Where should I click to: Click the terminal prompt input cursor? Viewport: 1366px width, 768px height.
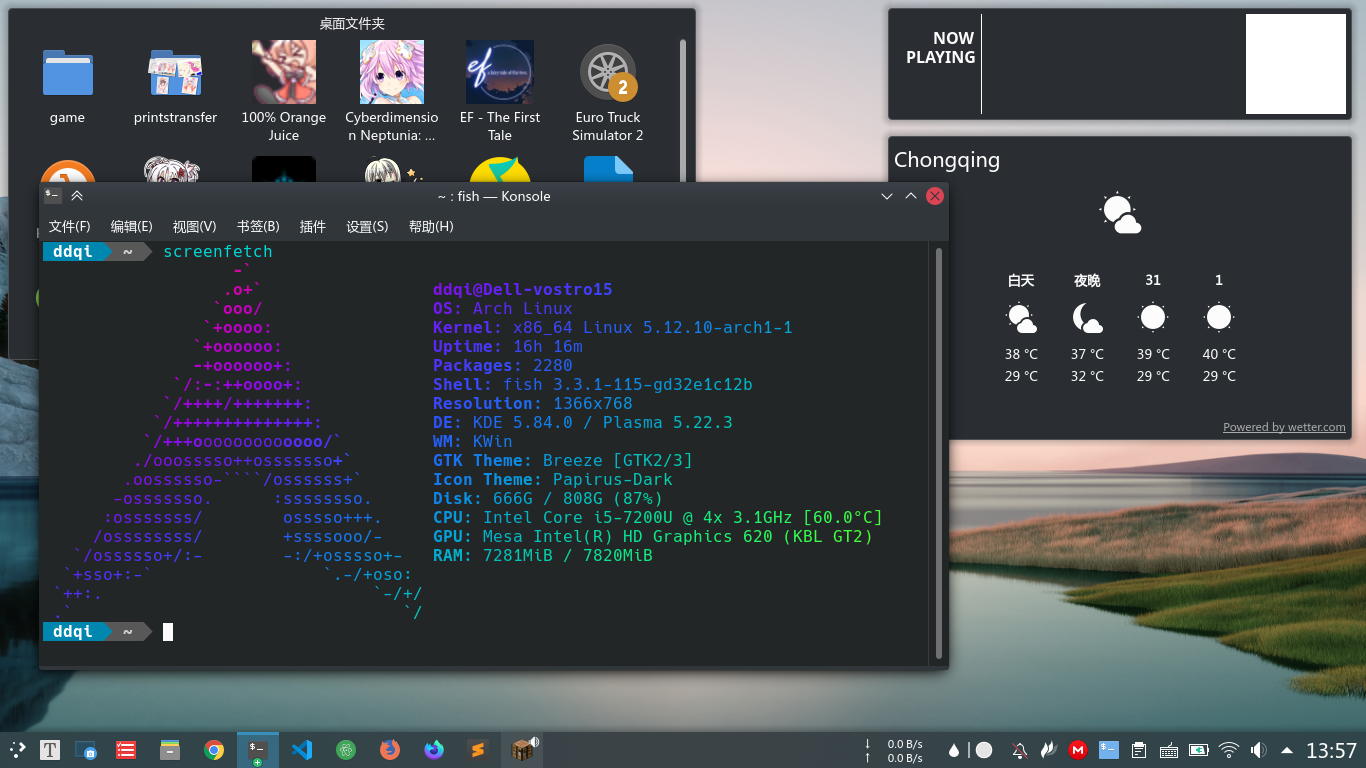tap(168, 631)
